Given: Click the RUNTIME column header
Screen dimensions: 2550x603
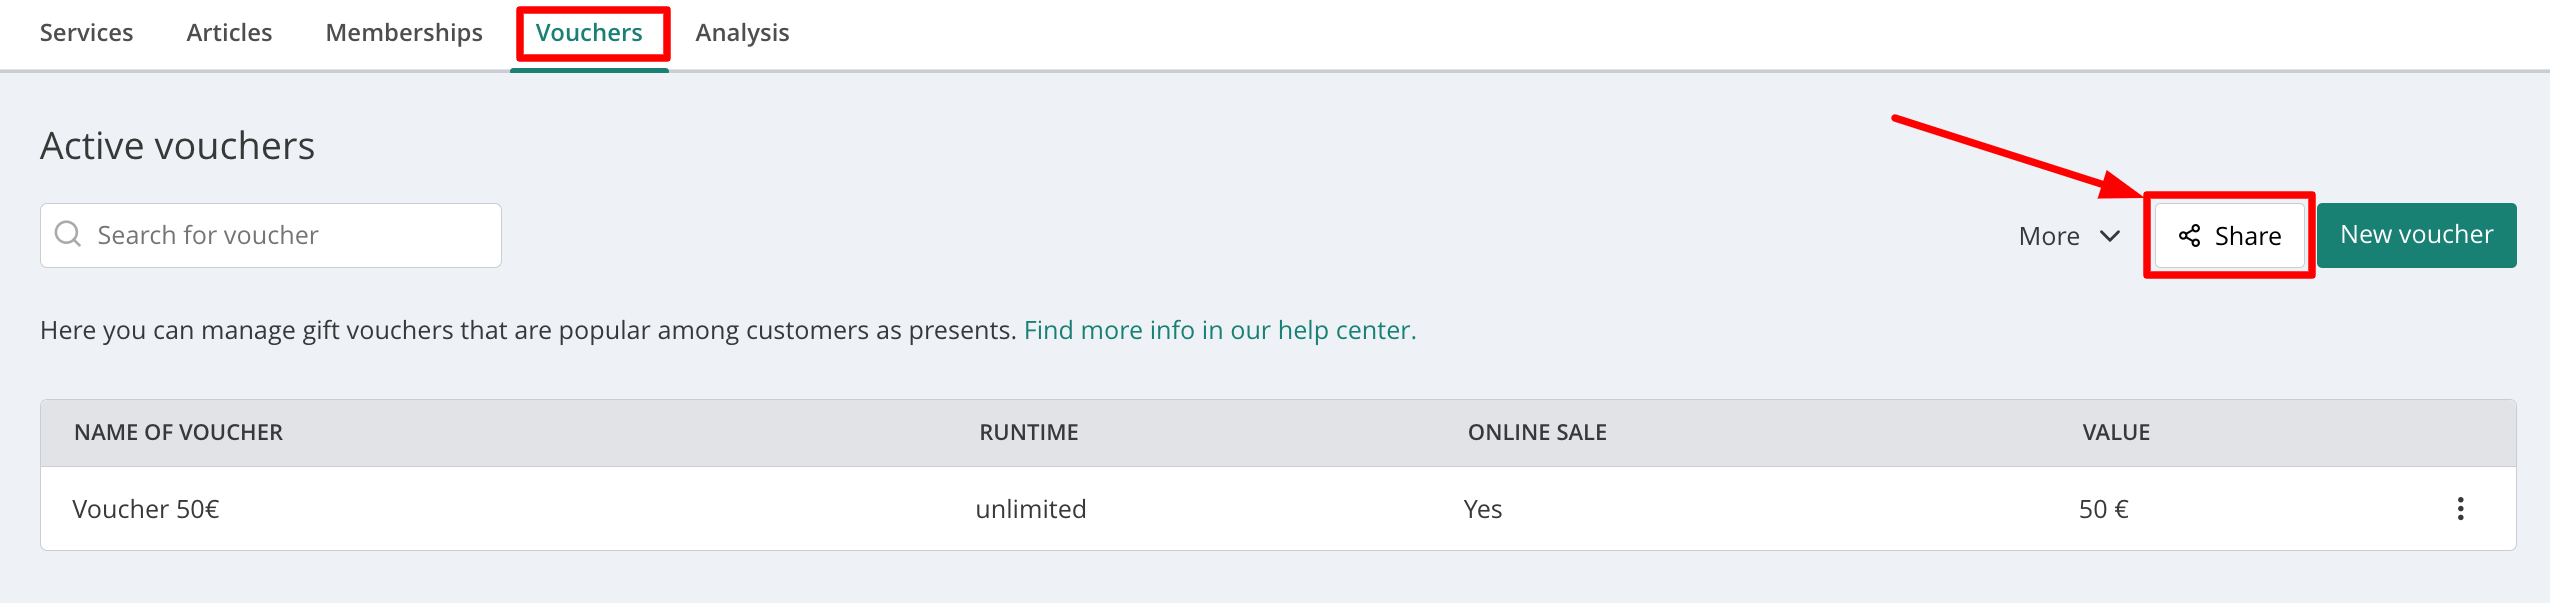Looking at the screenshot, I should pos(1028,432).
